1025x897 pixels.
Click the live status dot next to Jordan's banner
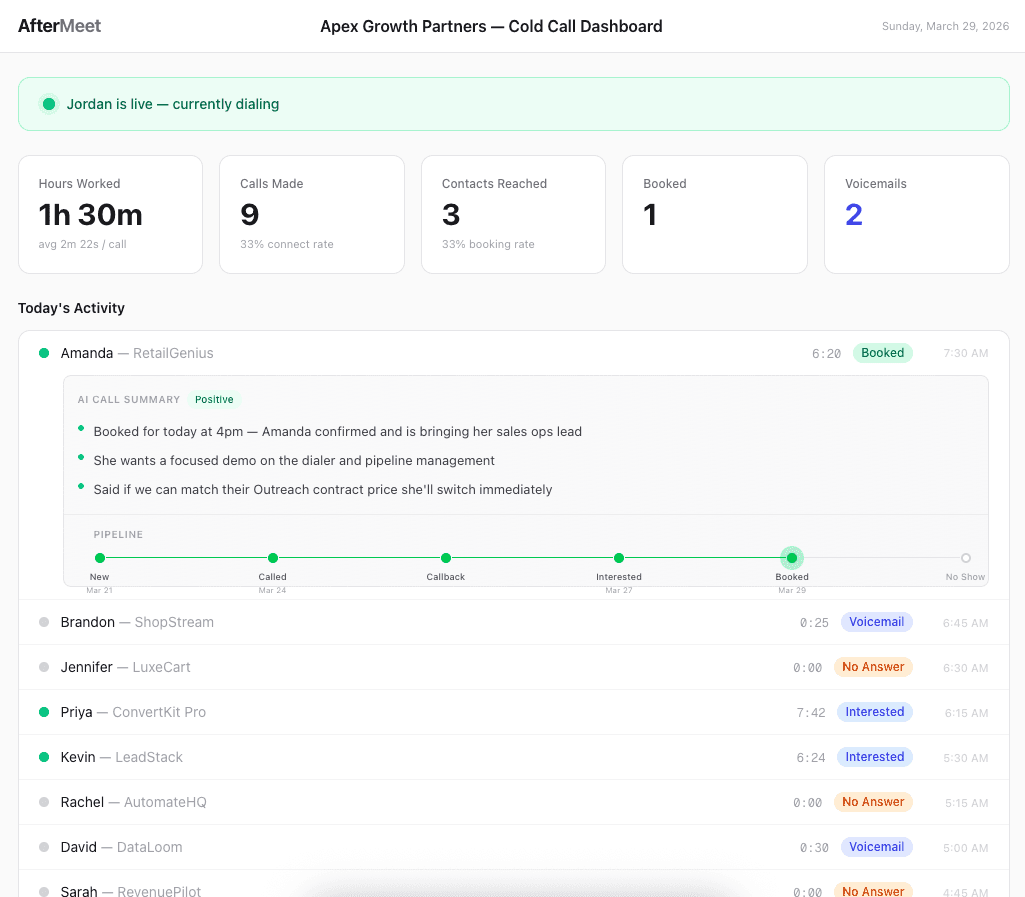click(48, 103)
